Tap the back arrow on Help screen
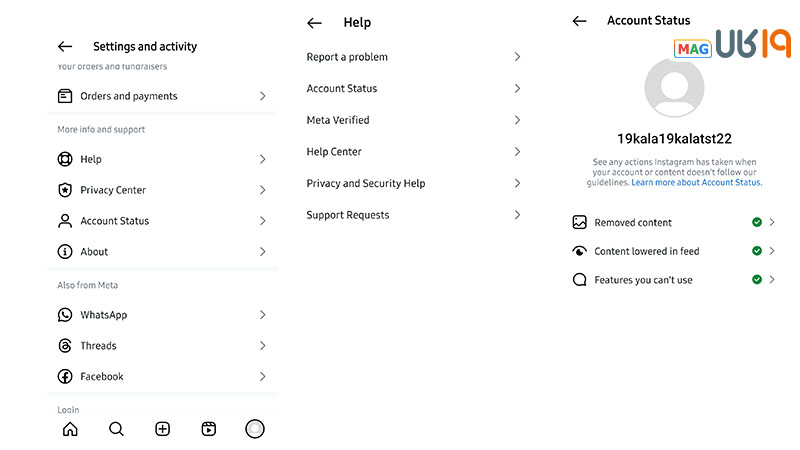The width and height of the screenshot is (800, 450). point(314,22)
